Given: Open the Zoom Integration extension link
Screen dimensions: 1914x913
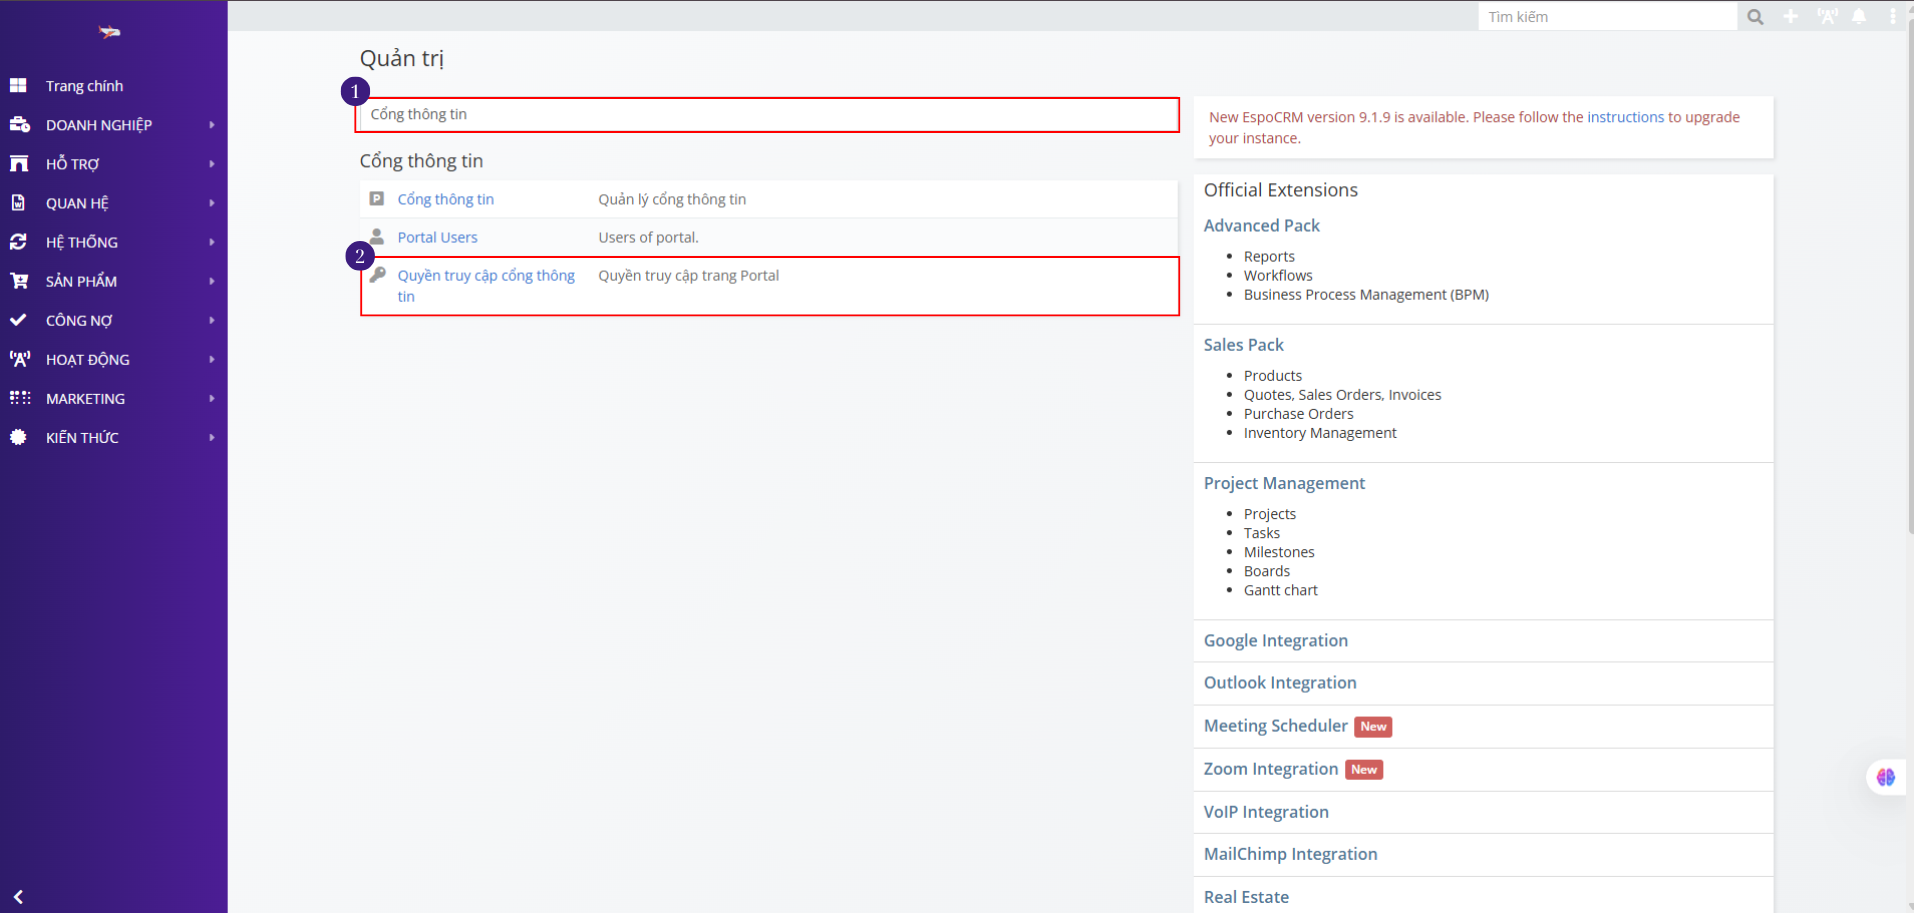Looking at the screenshot, I should (1270, 769).
